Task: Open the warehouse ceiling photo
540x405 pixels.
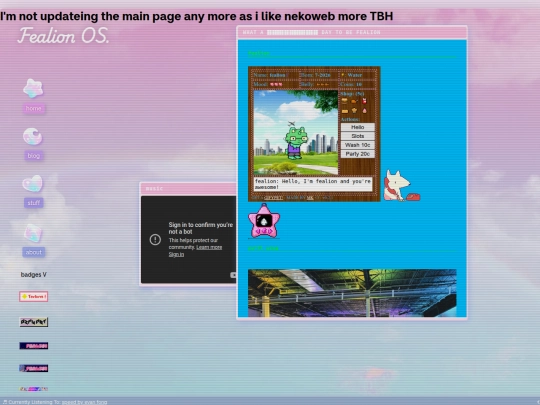Action: pyautogui.click(x=352, y=293)
